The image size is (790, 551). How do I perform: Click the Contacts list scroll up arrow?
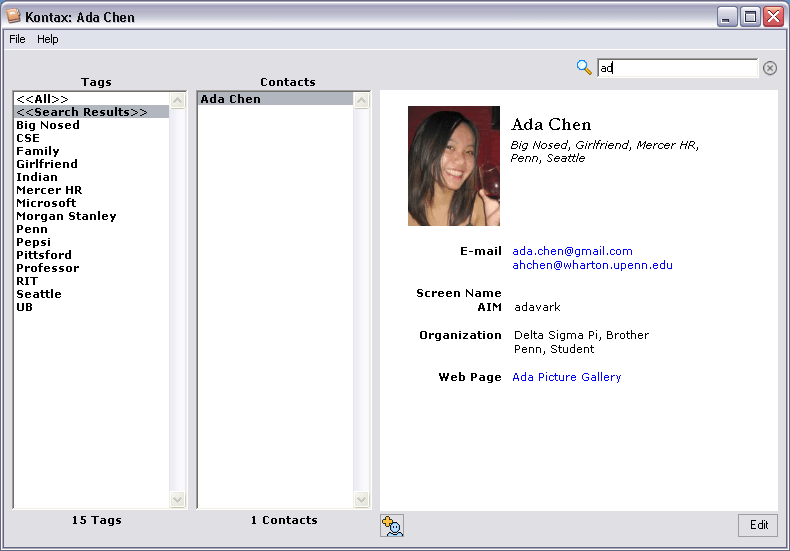point(361,101)
